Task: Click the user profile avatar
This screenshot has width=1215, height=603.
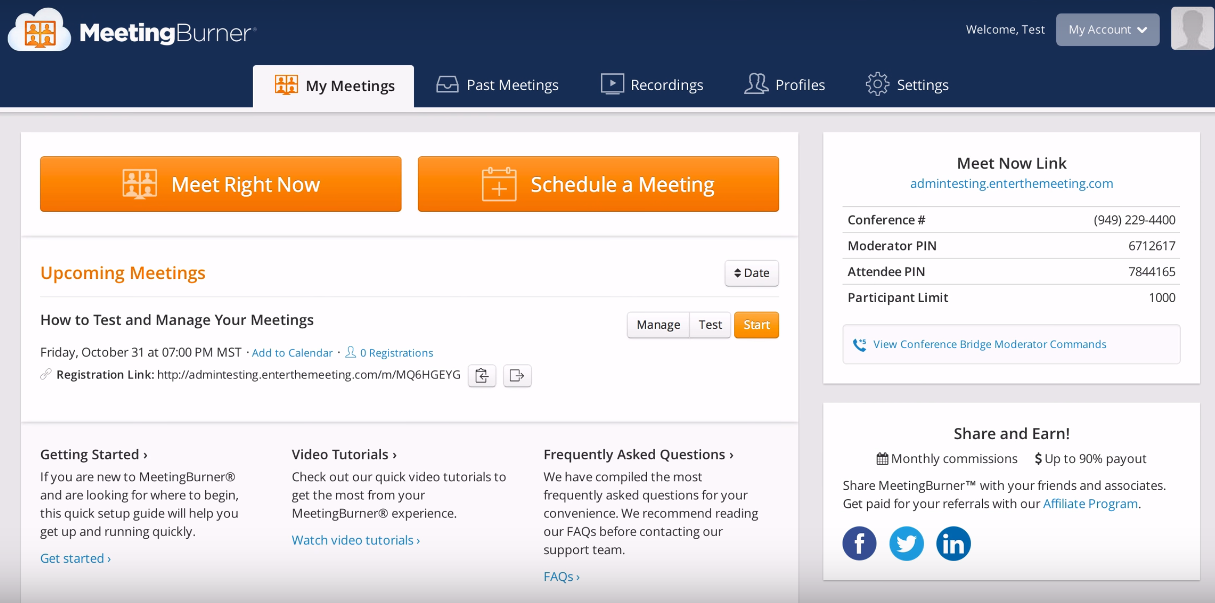Action: [x=1191, y=29]
